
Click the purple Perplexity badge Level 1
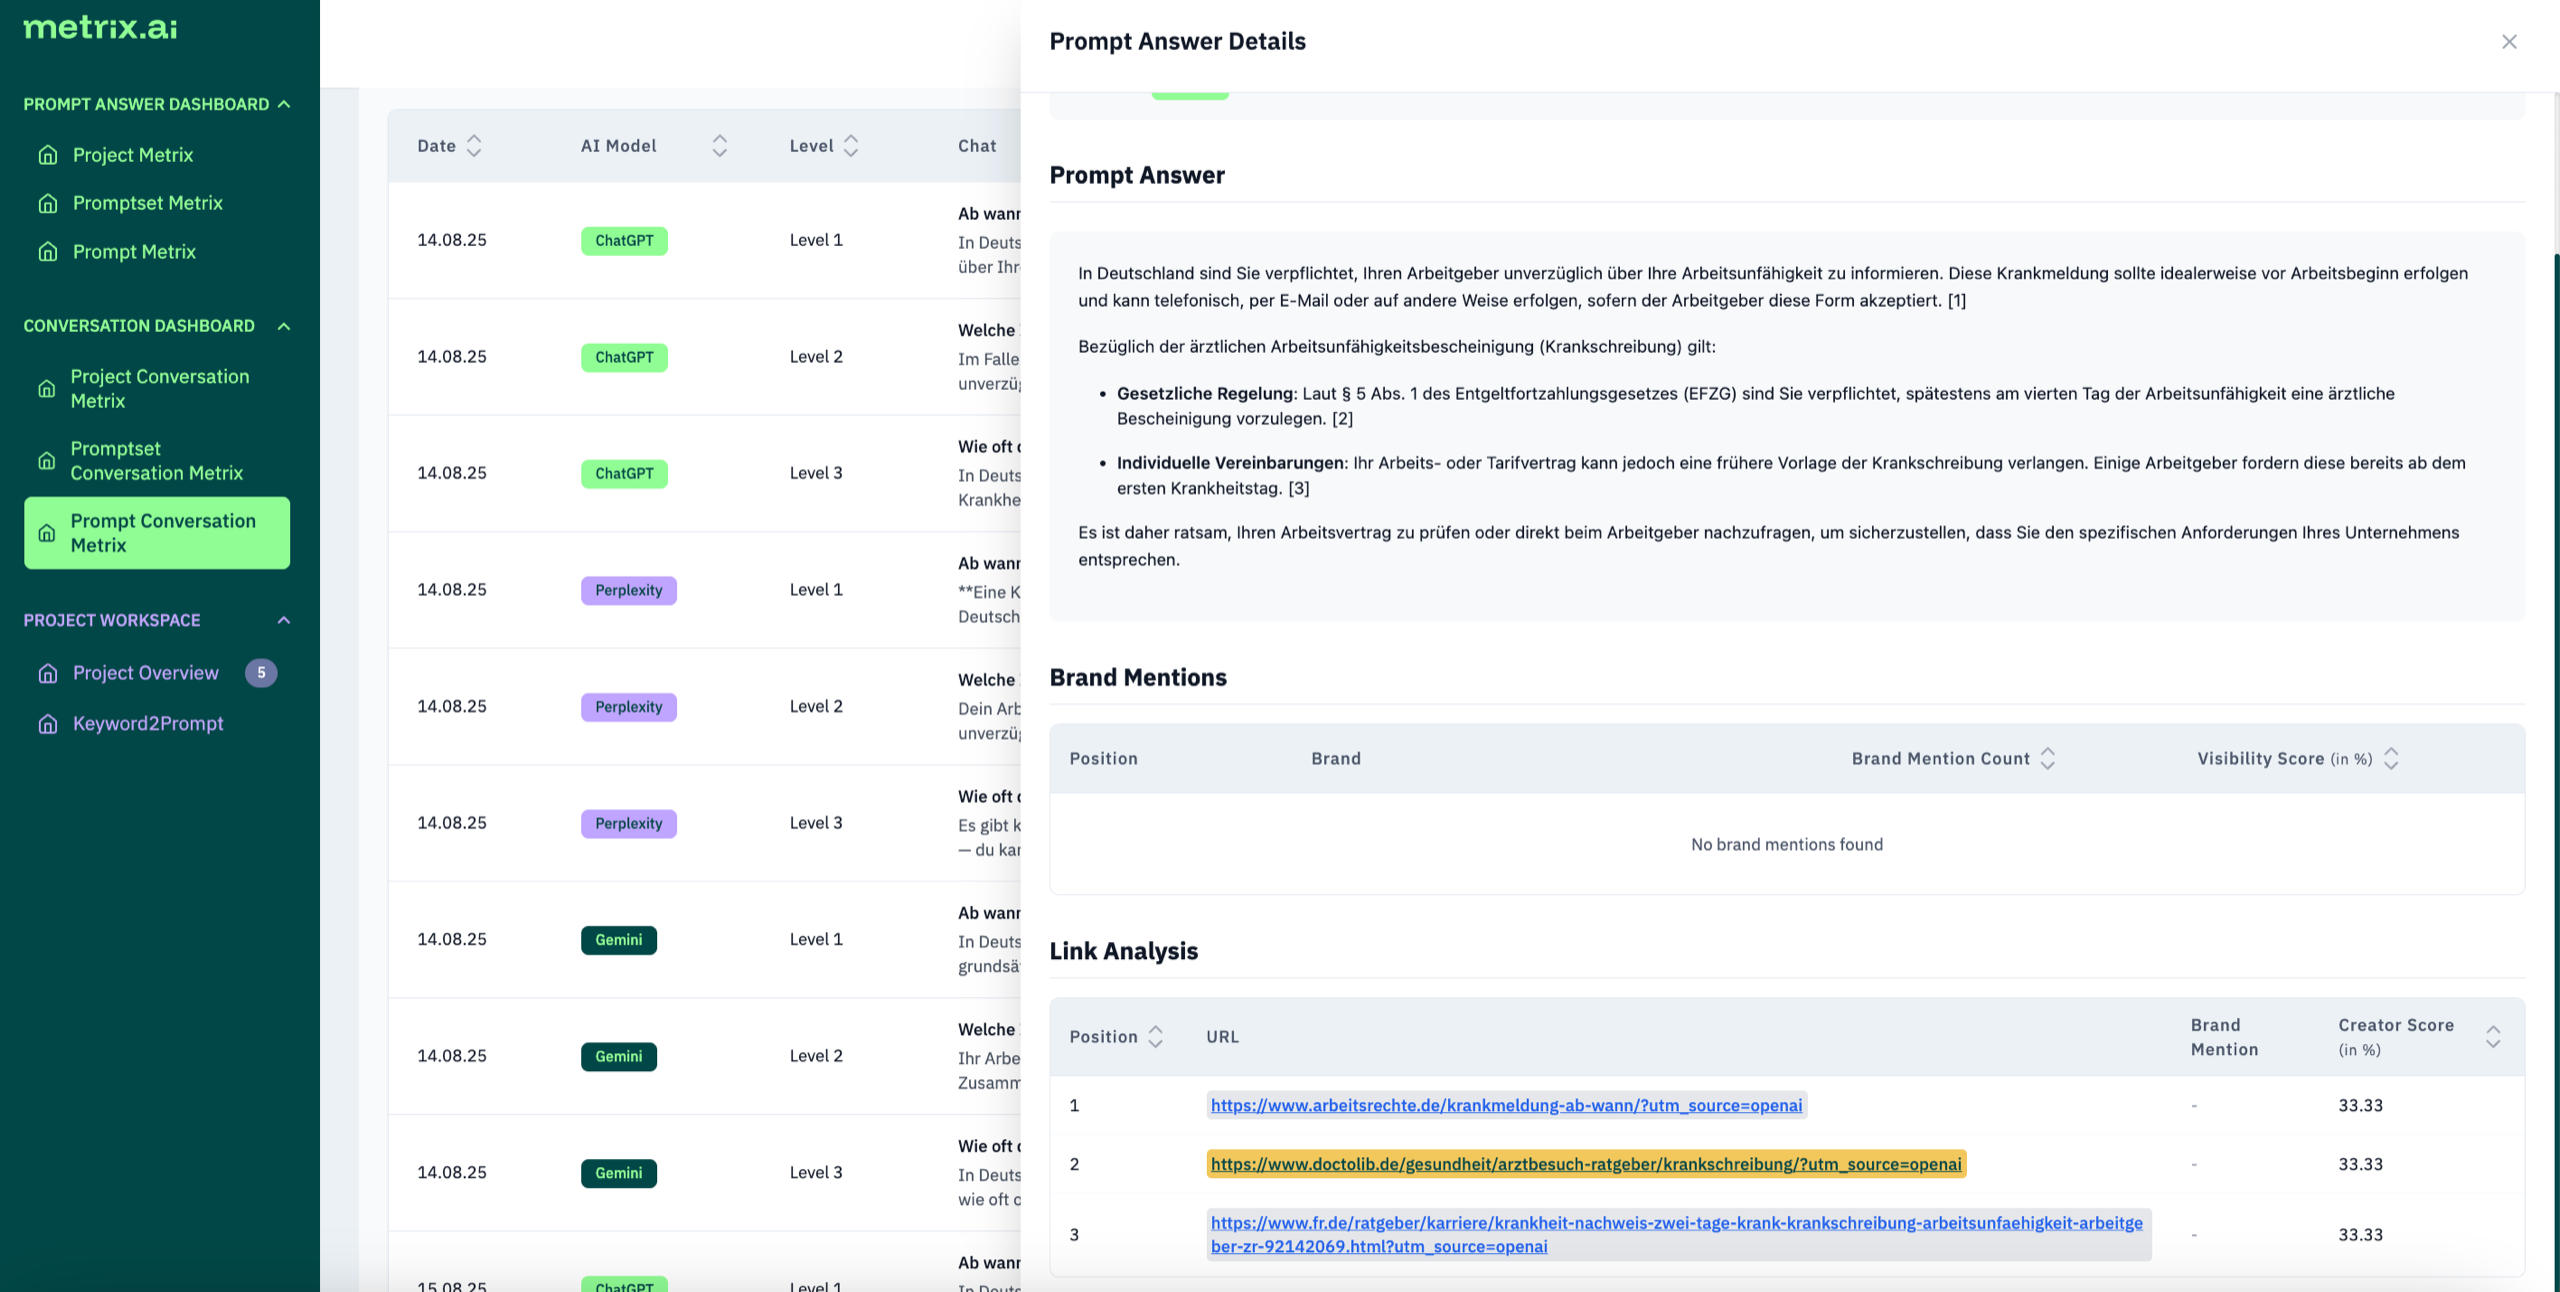[628, 590]
